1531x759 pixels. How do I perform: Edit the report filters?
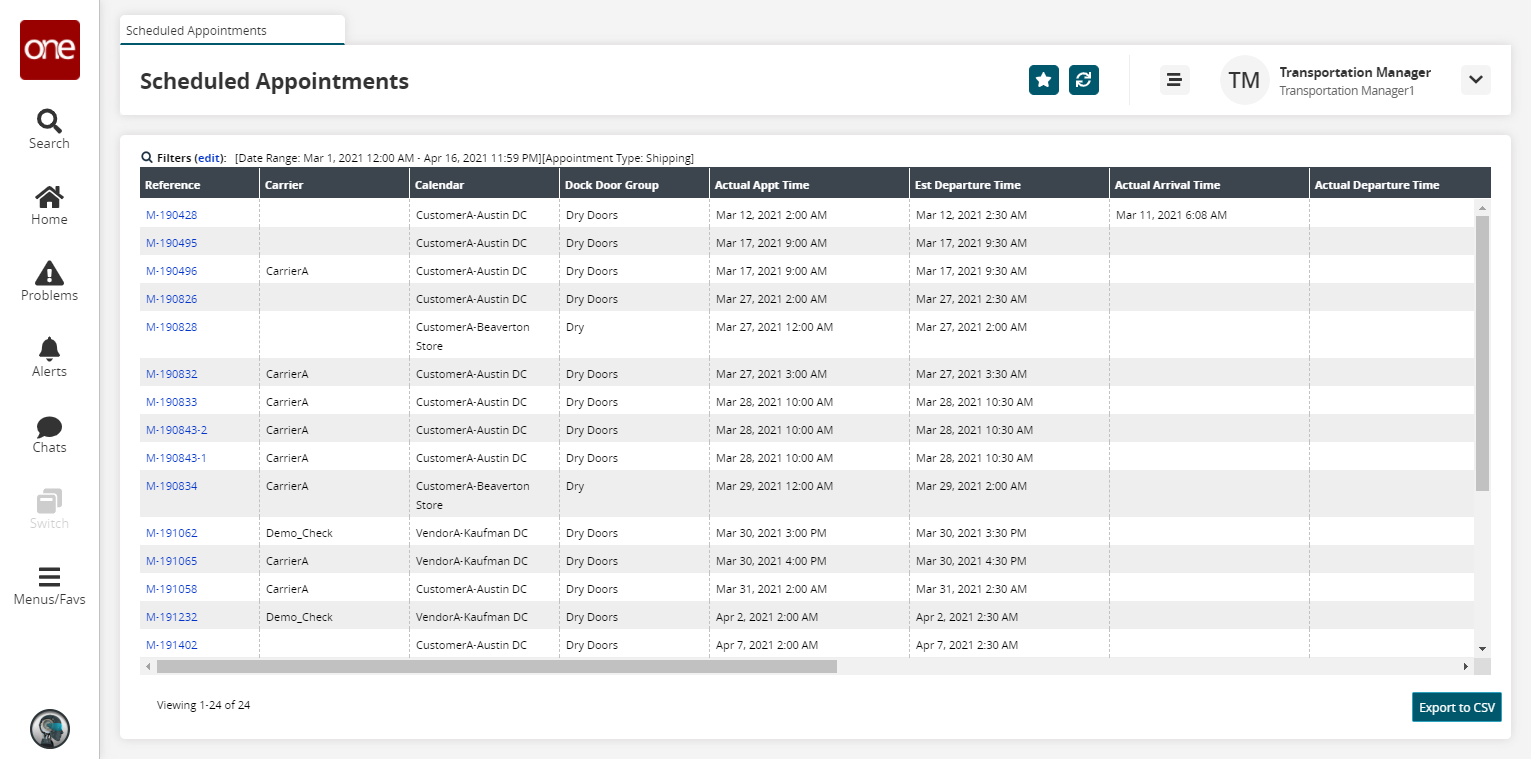click(209, 158)
